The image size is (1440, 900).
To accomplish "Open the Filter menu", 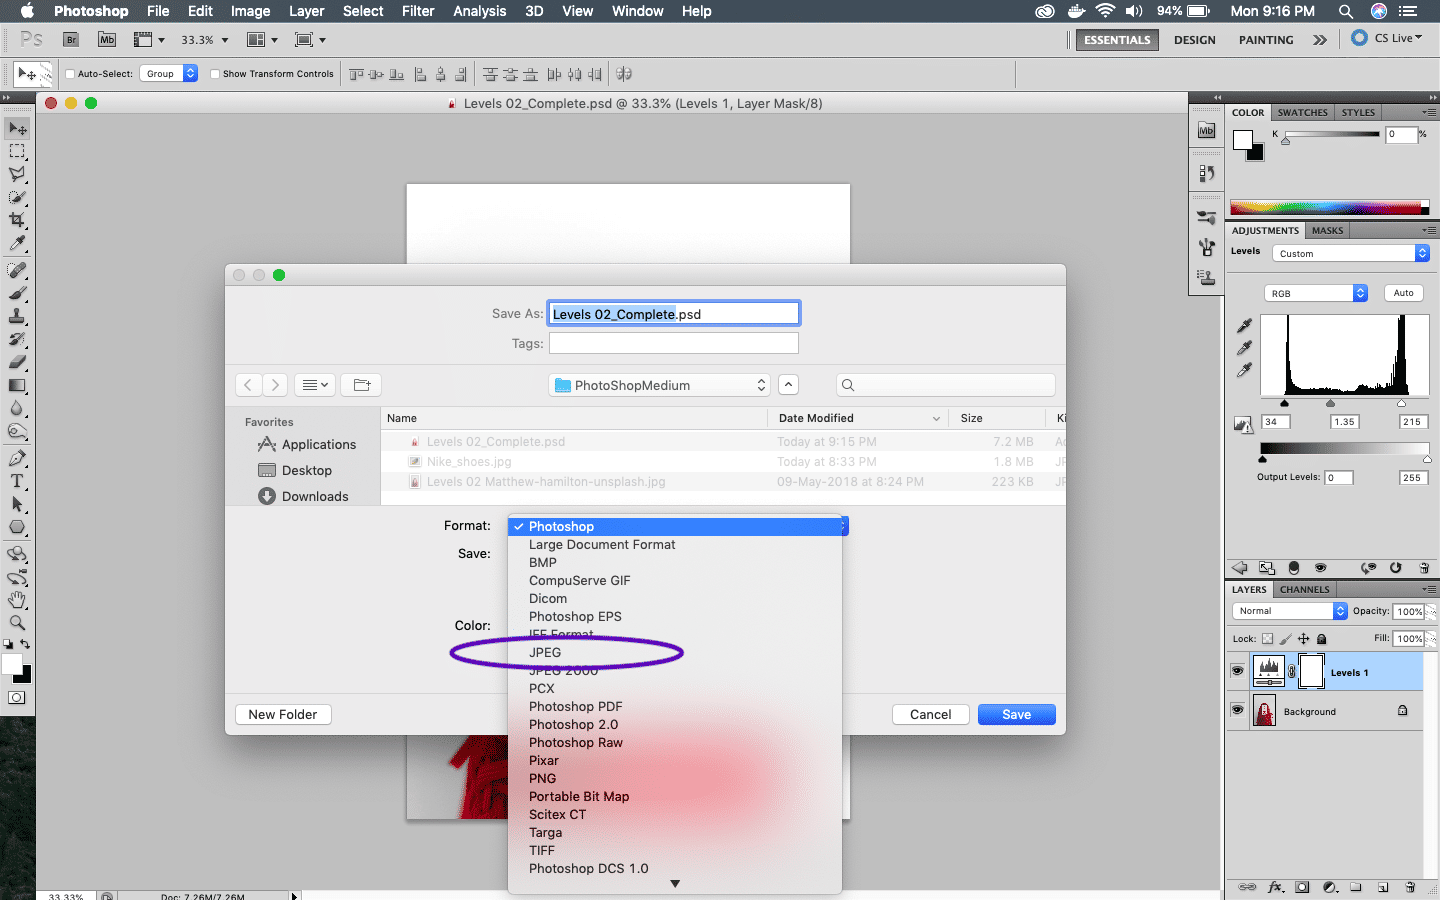I will click(x=418, y=11).
